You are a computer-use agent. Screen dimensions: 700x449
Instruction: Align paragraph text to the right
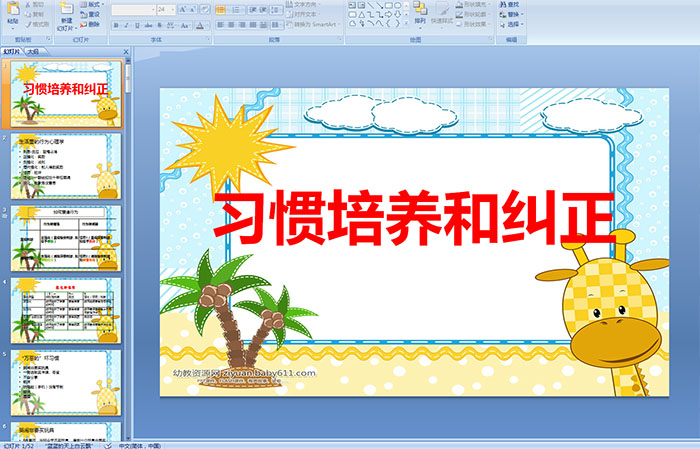[242, 25]
